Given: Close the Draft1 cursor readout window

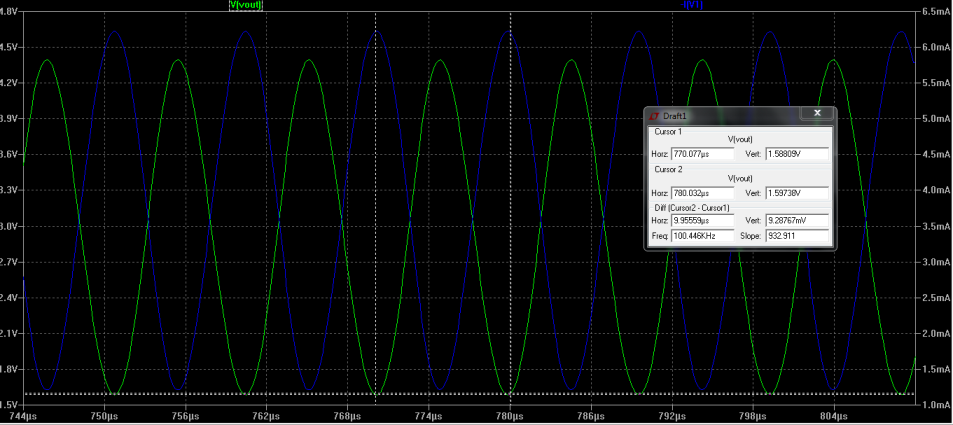Looking at the screenshot, I should click(x=817, y=114).
